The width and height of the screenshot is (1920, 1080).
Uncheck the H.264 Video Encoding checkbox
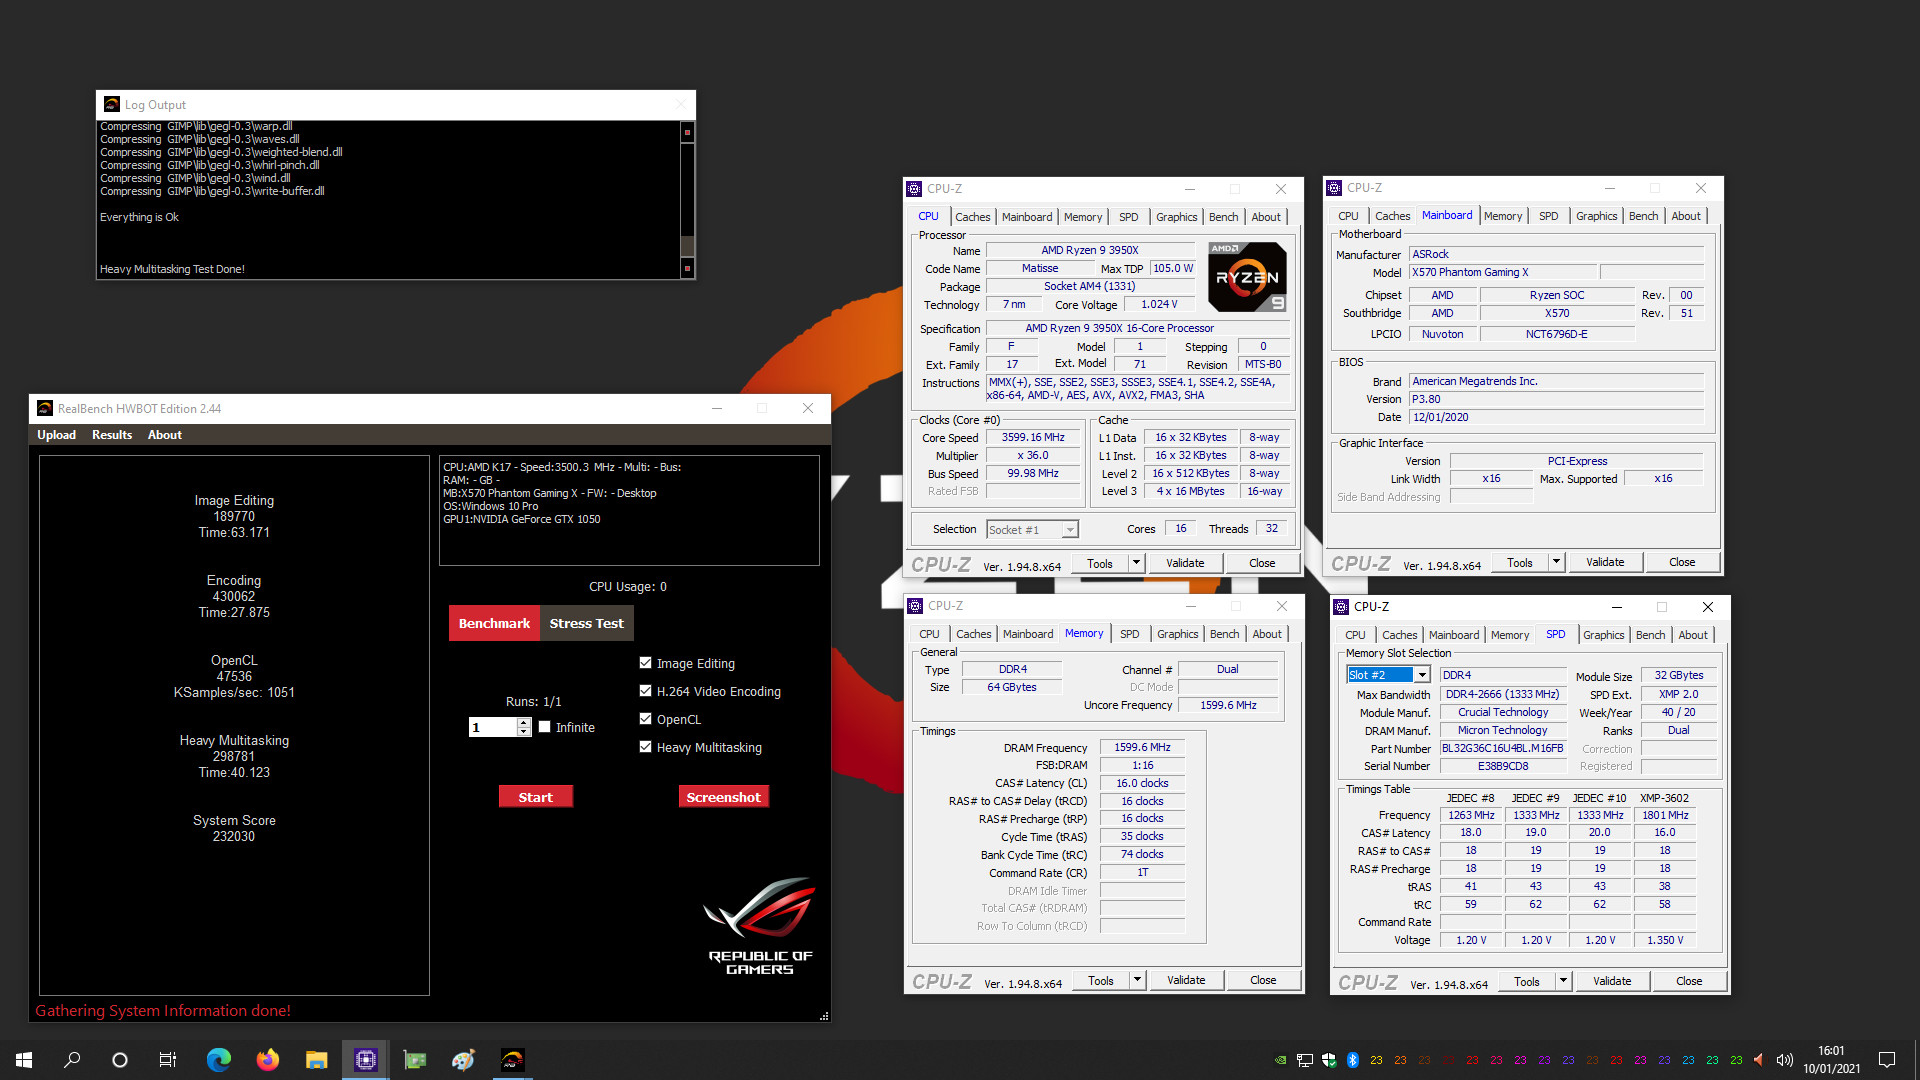[x=646, y=690]
